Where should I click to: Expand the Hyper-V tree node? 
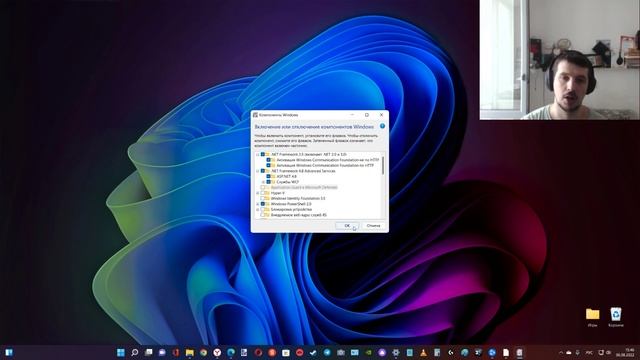[x=257, y=193]
